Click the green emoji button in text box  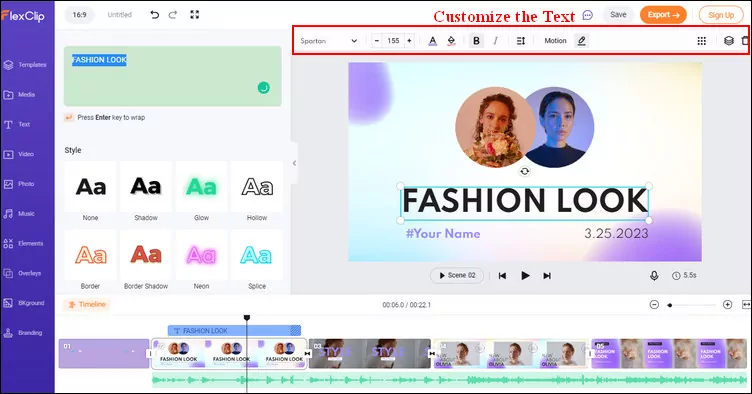click(x=263, y=88)
